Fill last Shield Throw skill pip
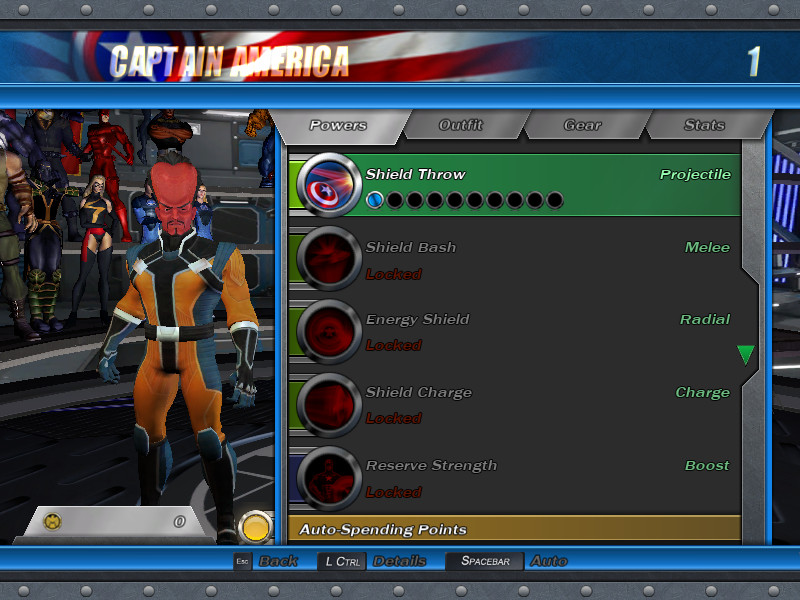Image resolution: width=800 pixels, height=600 pixels. coord(554,200)
